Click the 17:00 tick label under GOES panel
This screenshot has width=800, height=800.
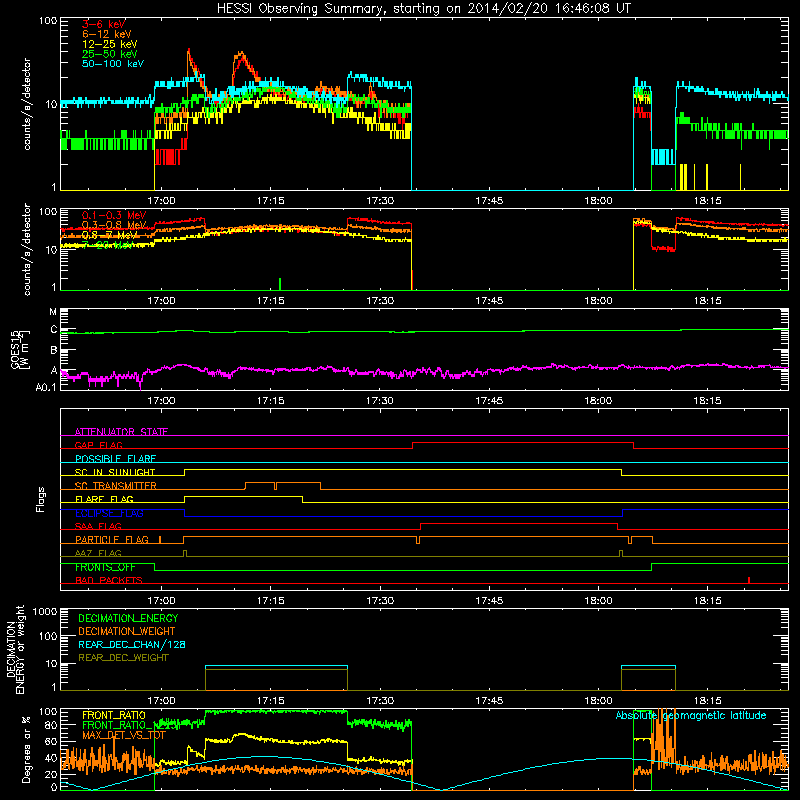click(161, 401)
